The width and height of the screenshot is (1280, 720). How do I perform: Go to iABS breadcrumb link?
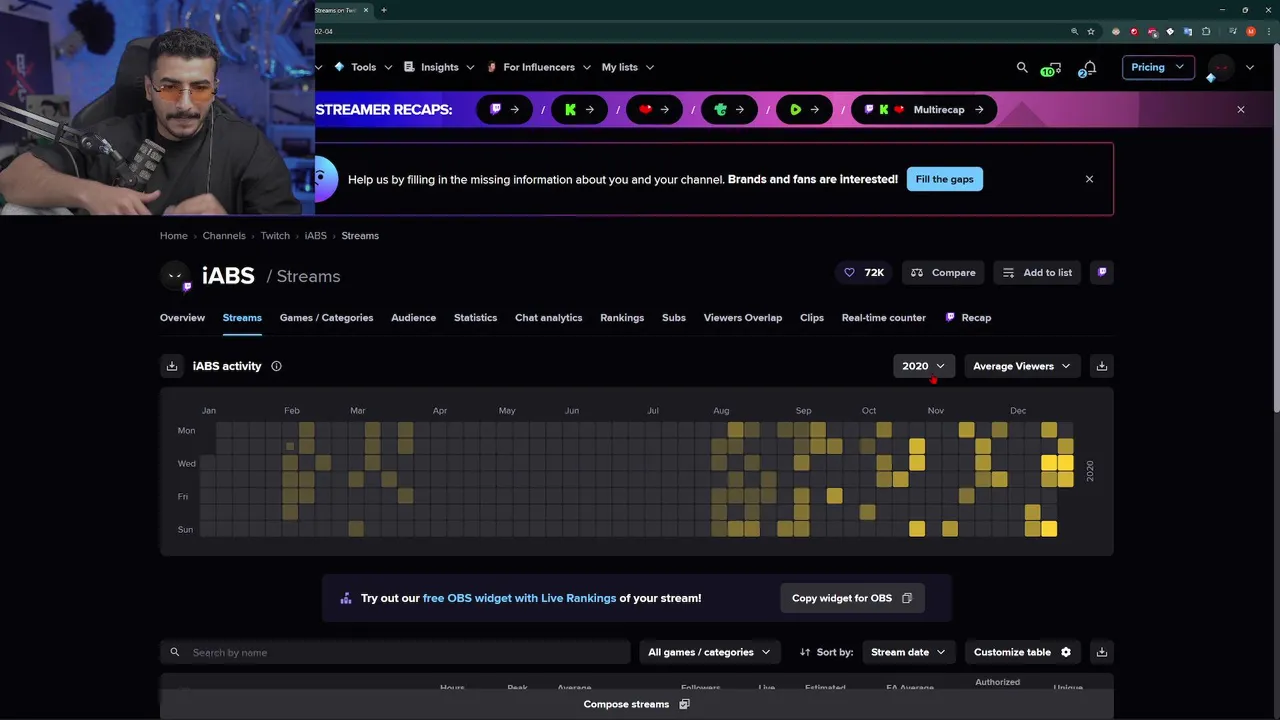(x=316, y=236)
